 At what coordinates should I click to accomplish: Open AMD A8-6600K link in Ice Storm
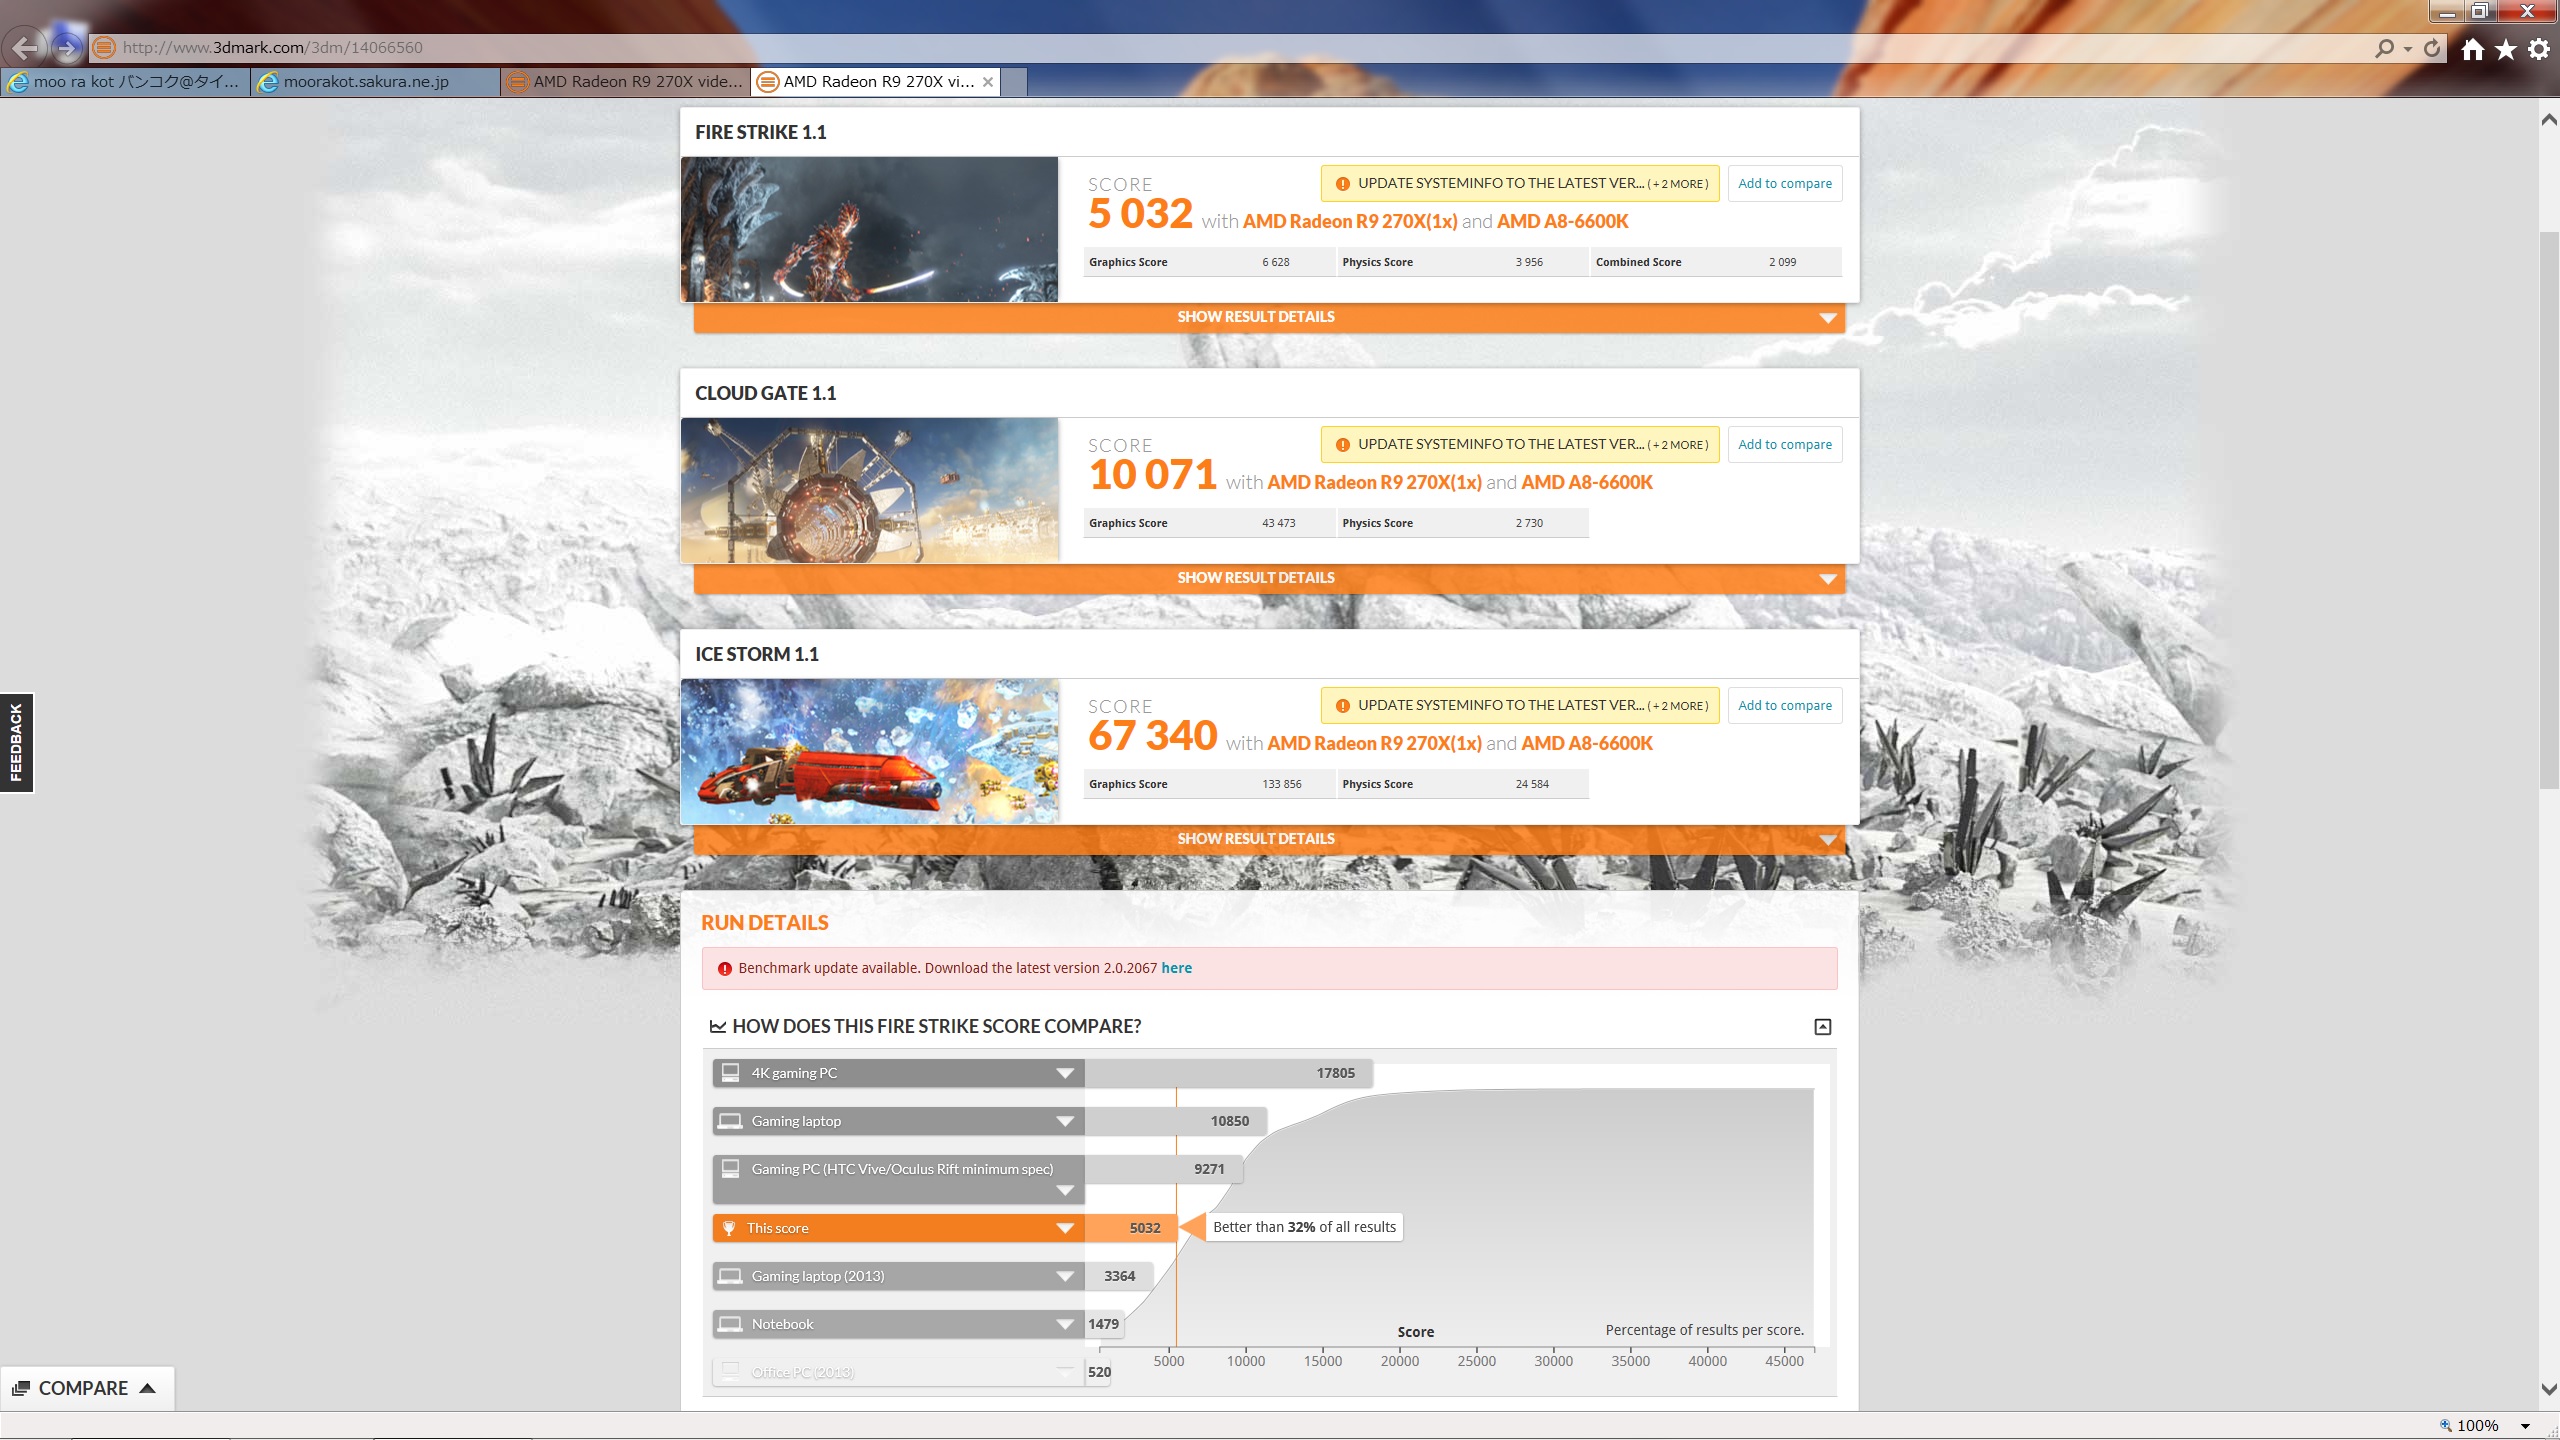(1587, 743)
